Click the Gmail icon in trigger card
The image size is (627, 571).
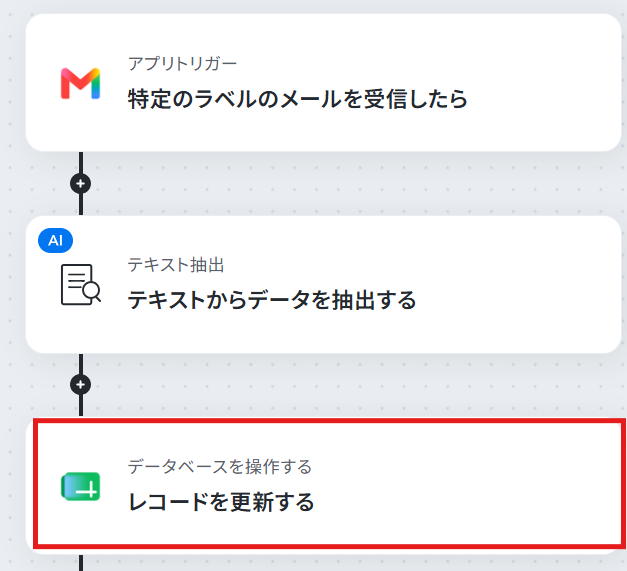pyautogui.click(x=80, y=84)
